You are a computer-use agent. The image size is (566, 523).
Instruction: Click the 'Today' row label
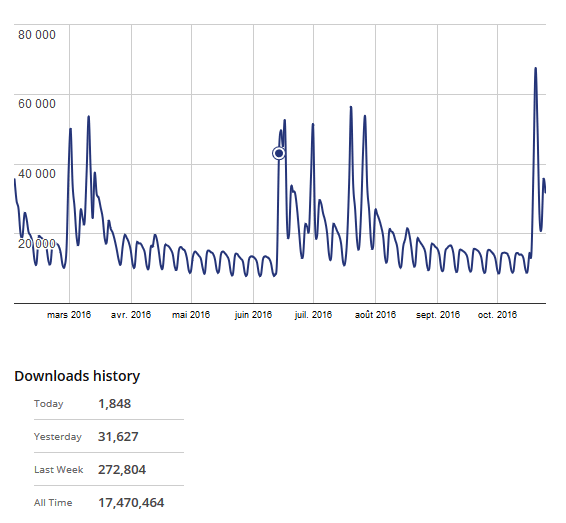[x=49, y=404]
